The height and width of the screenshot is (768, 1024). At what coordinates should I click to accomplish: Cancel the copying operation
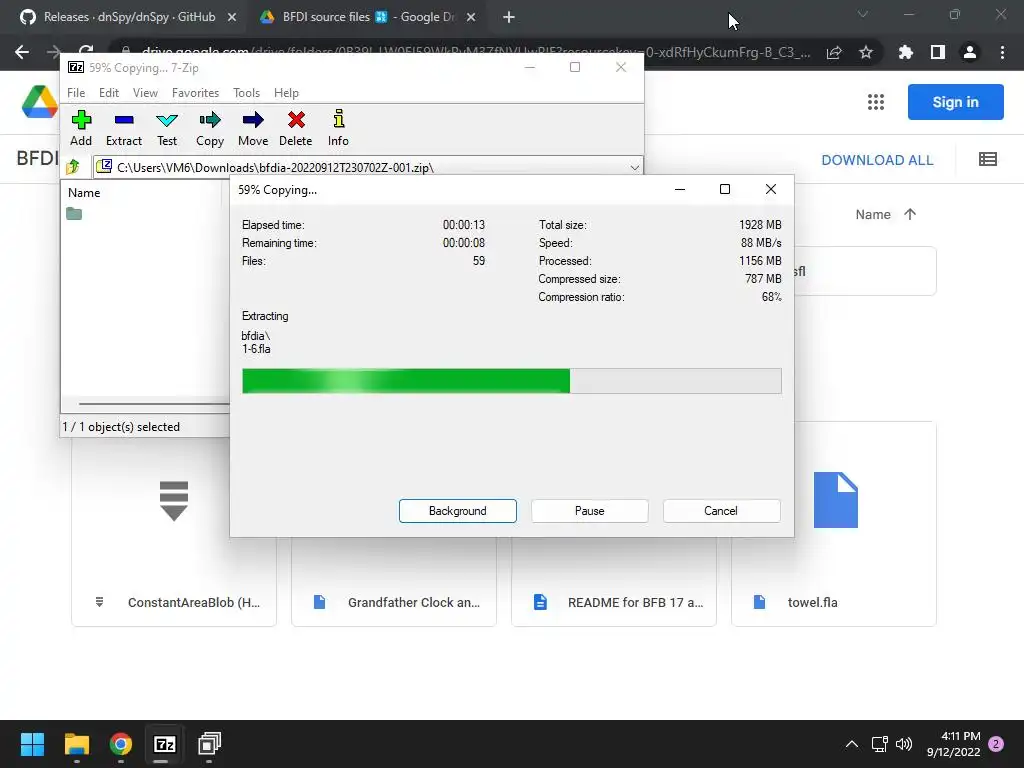coord(721,511)
